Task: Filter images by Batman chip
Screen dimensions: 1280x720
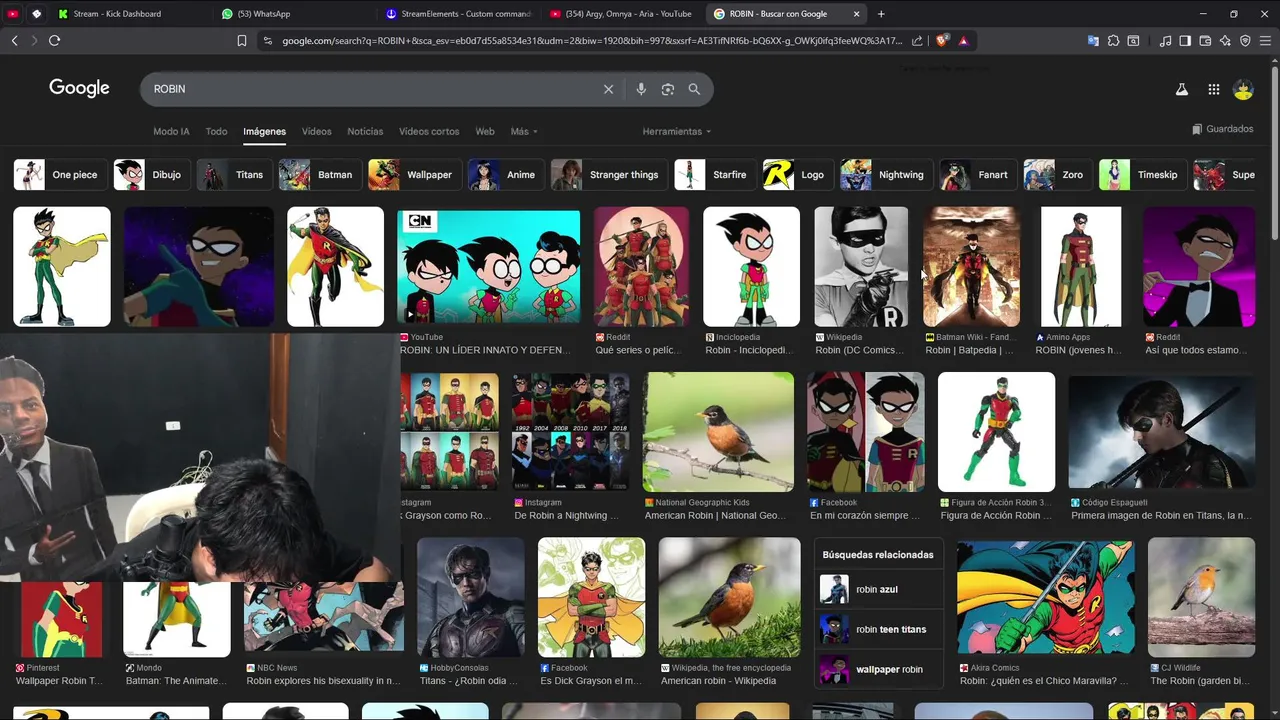Action: [320, 175]
